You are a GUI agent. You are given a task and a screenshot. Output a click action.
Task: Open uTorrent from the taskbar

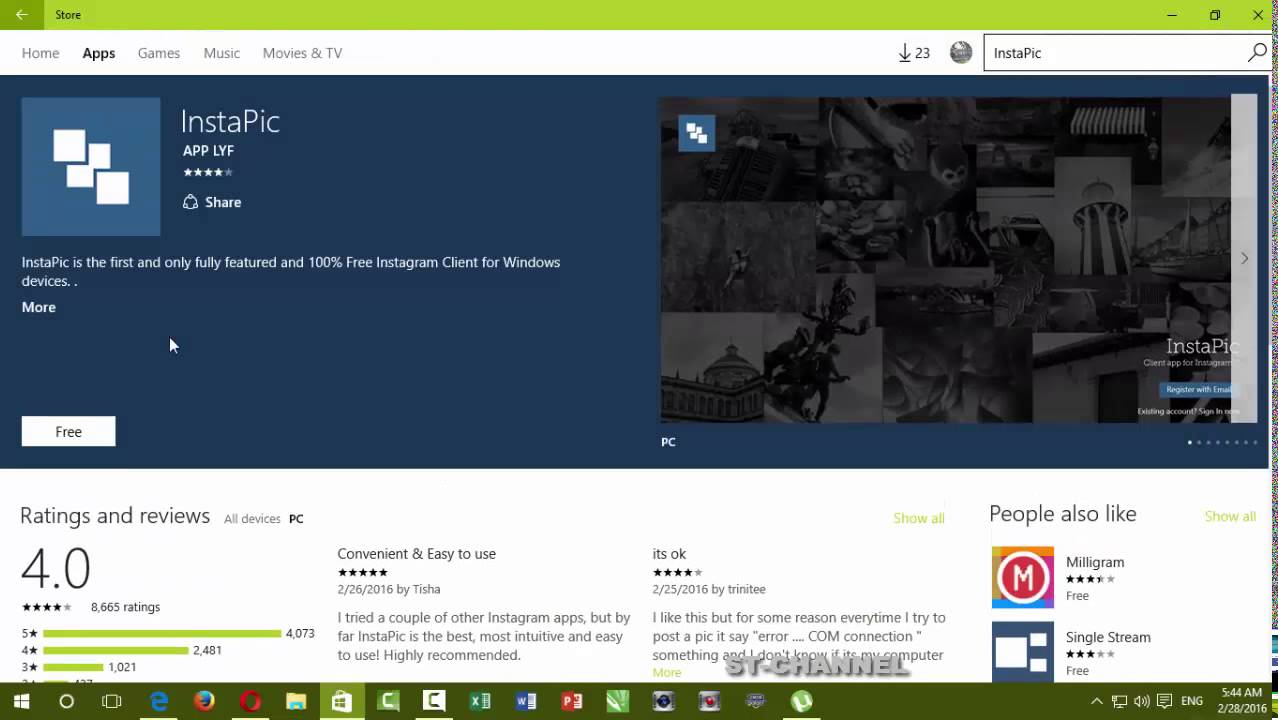tap(802, 701)
